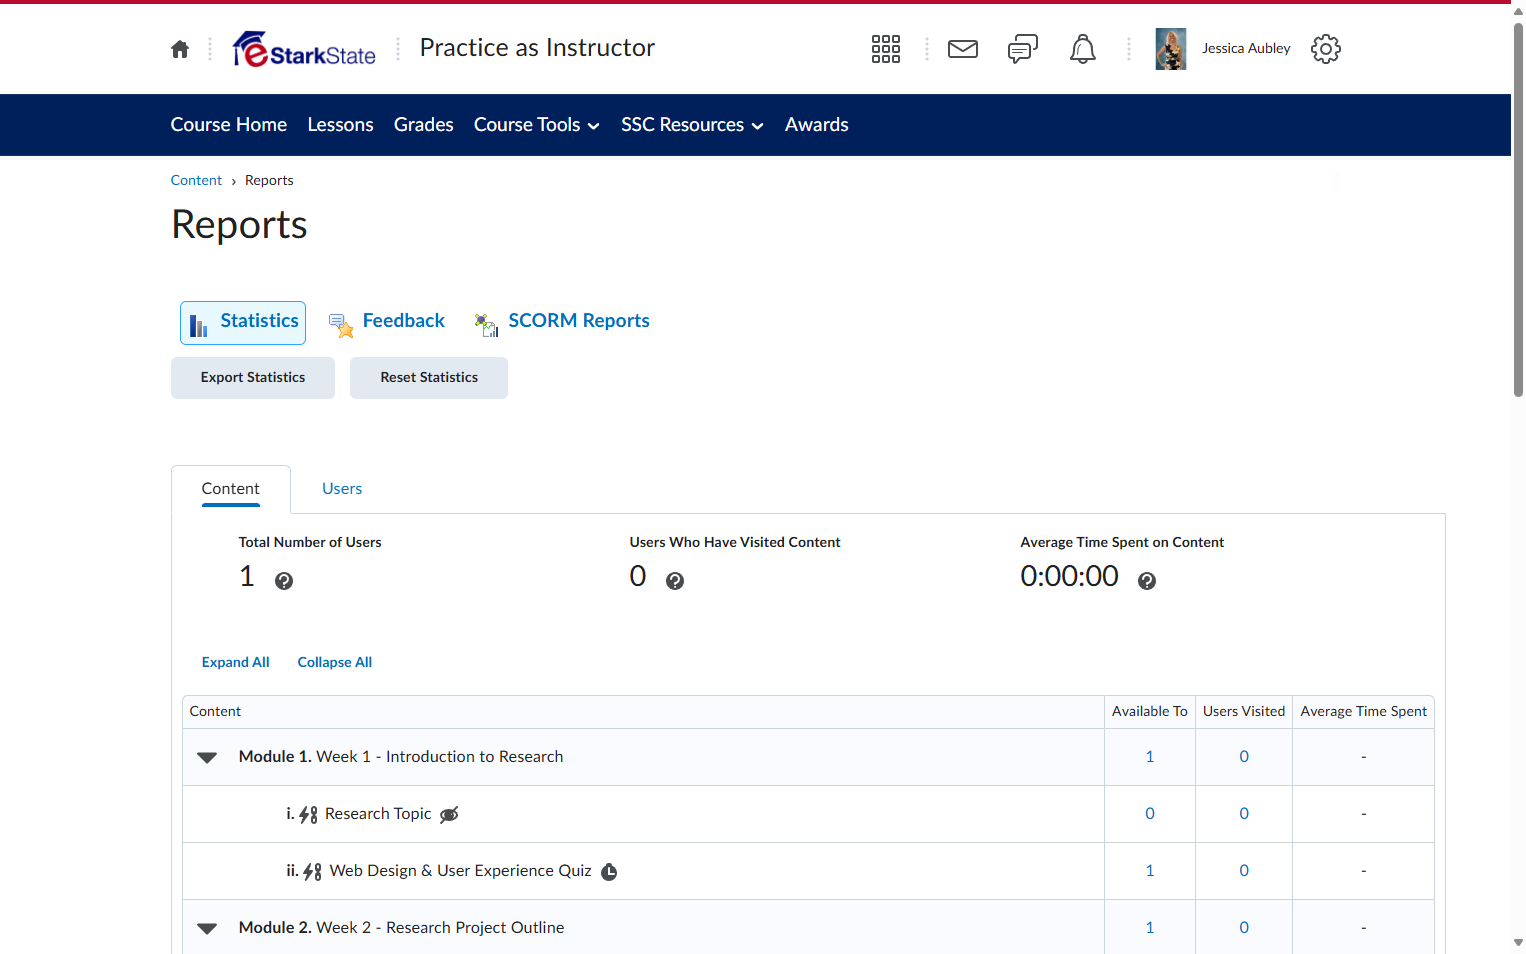
Task: Collapse Module 2 Week 2 row
Action: pos(207,929)
